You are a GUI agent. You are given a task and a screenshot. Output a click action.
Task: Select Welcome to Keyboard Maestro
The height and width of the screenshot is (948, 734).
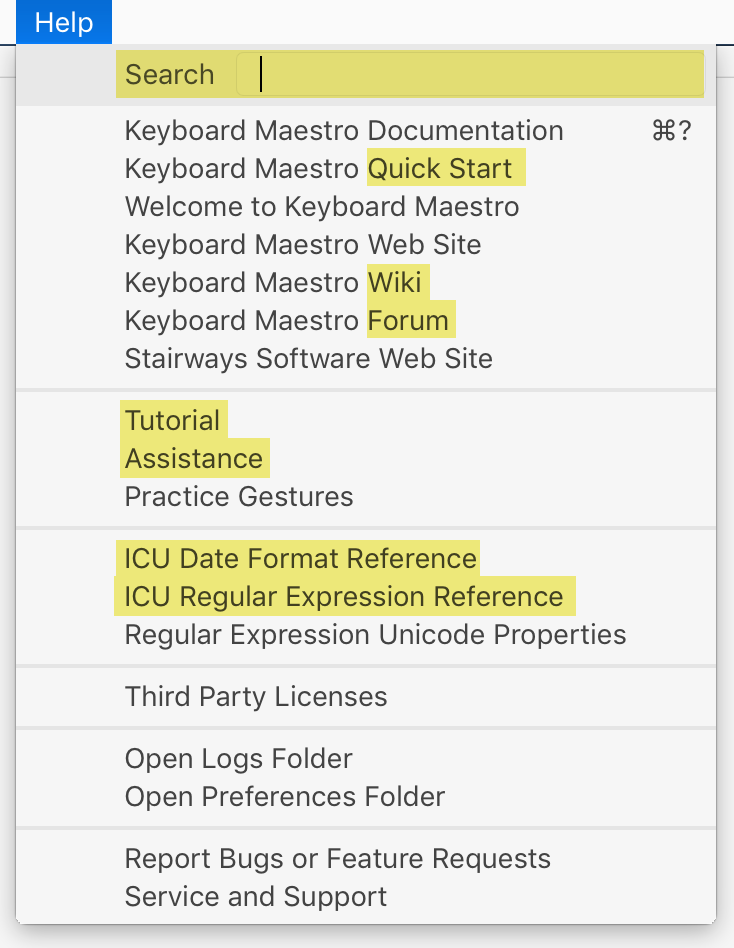pyautogui.click(x=320, y=206)
